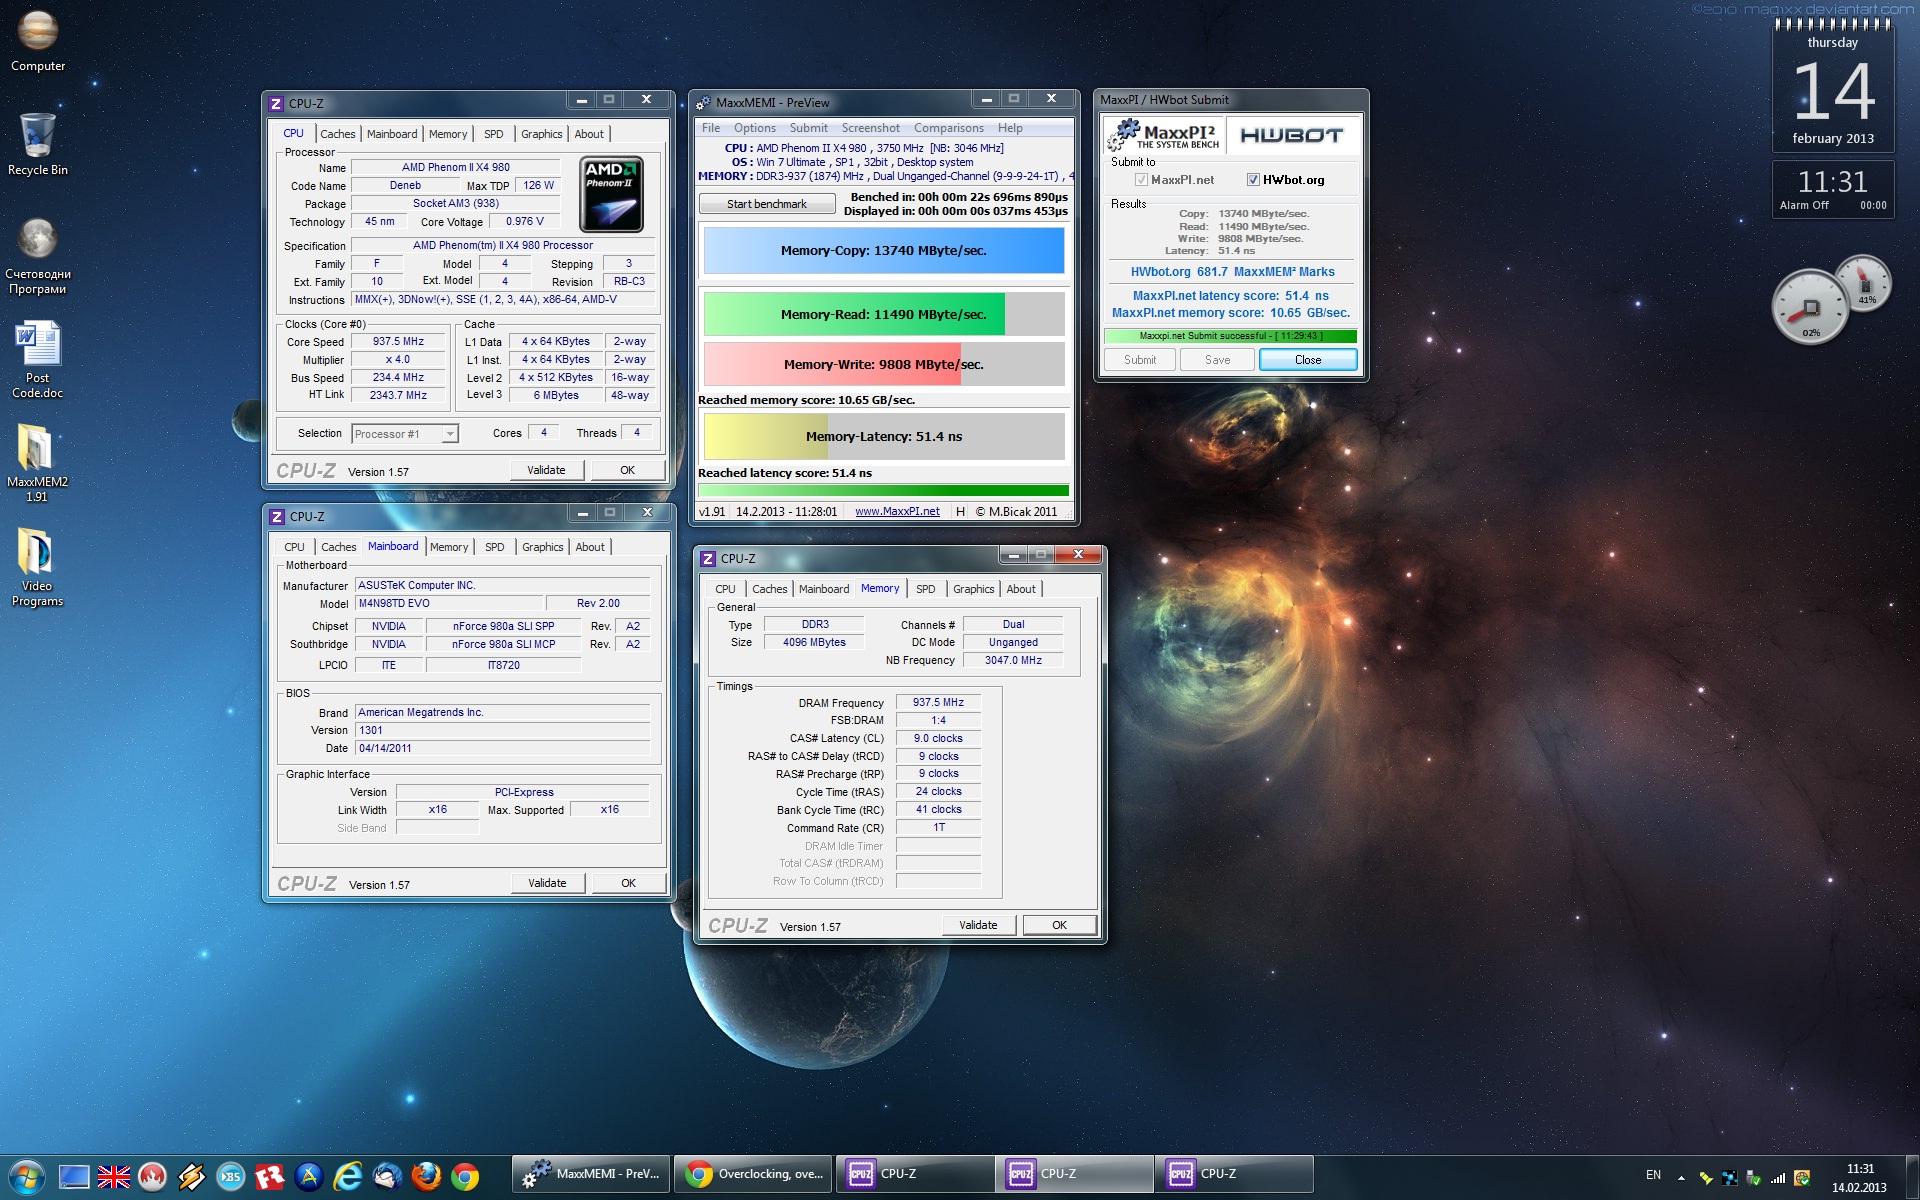Click the H button in MaxxMEM status bar

tap(960, 511)
